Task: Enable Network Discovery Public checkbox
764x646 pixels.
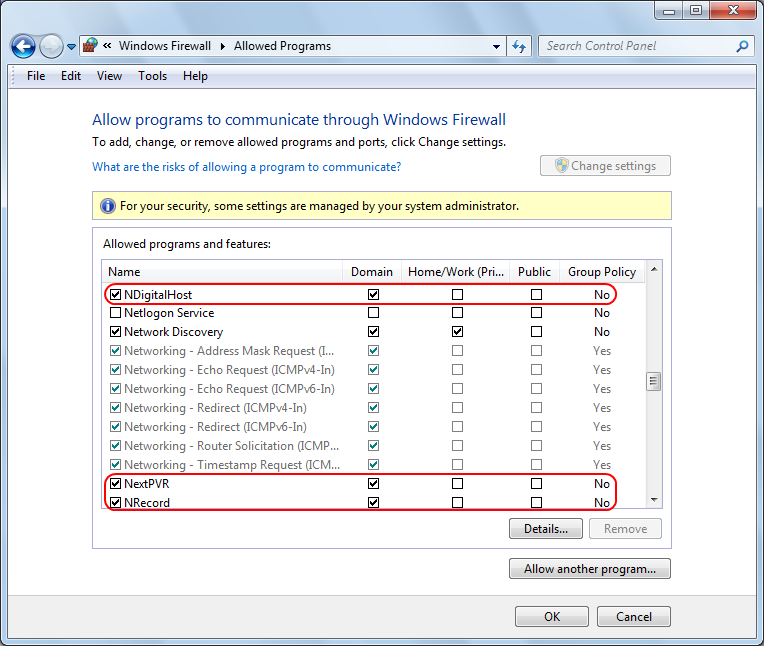Action: coord(536,332)
